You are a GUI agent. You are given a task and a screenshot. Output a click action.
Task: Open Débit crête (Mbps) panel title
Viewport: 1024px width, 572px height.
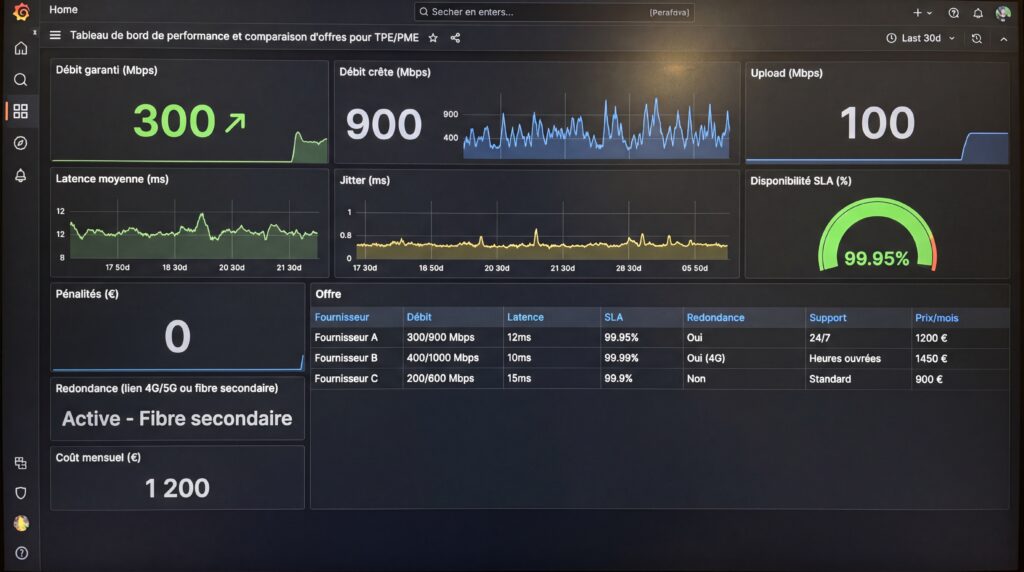click(385, 72)
